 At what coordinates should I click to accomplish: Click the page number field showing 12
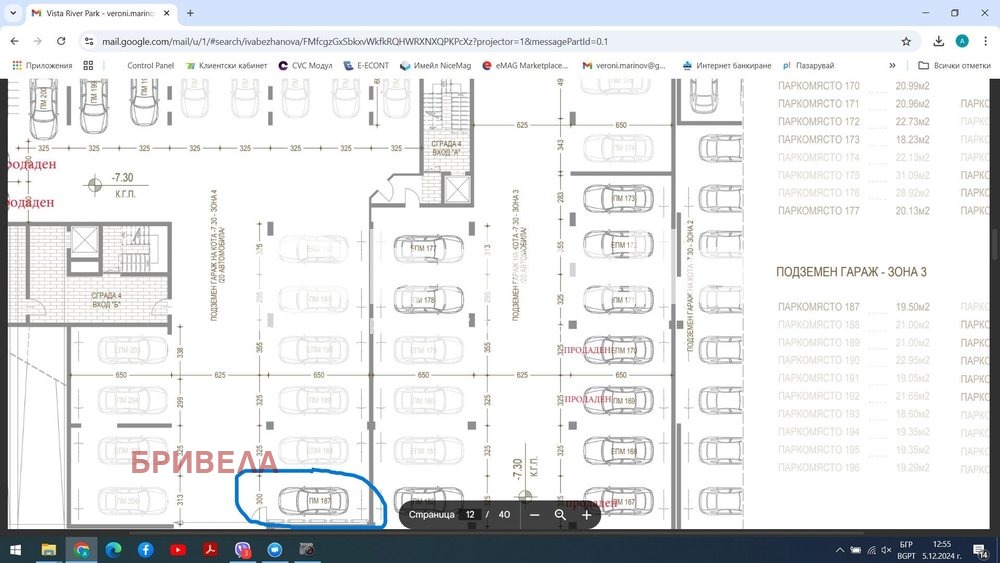click(469, 514)
